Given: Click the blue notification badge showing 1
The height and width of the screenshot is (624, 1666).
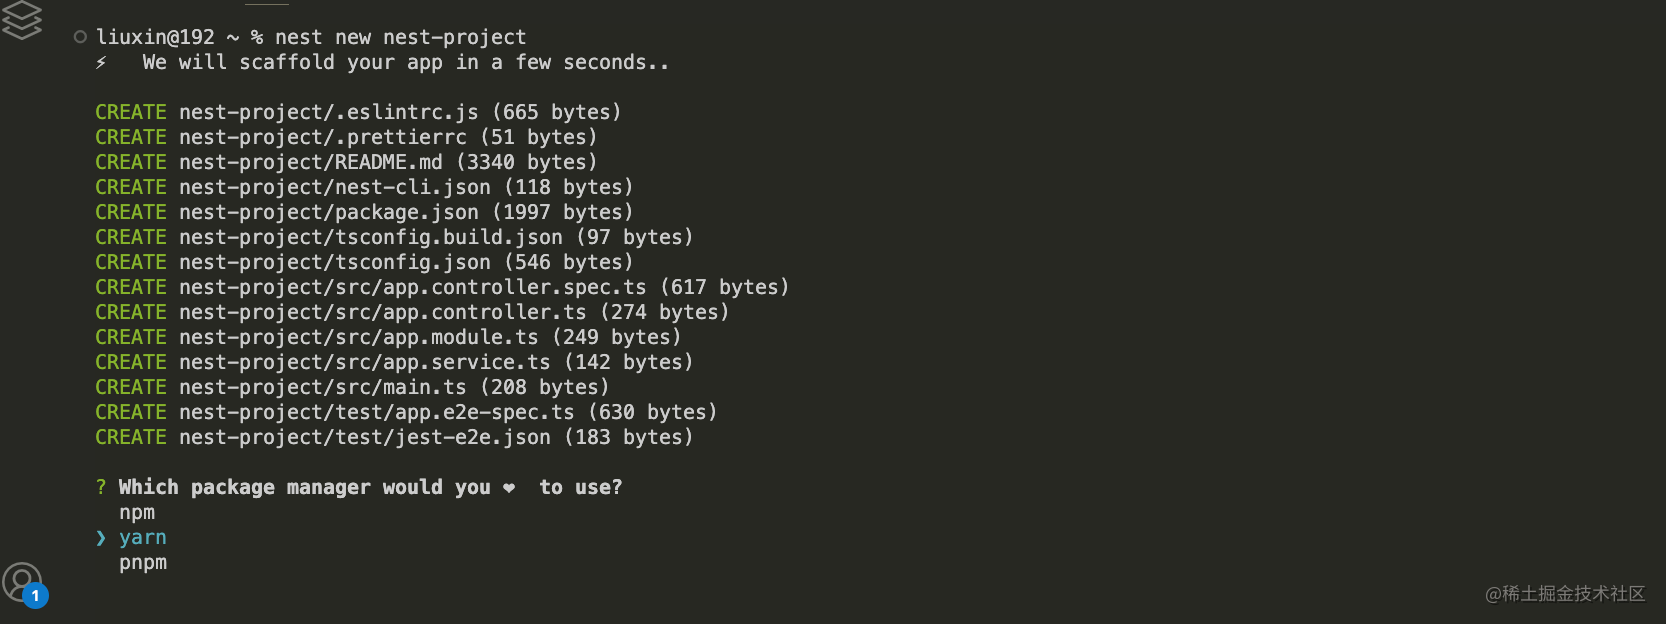Looking at the screenshot, I should (35, 596).
